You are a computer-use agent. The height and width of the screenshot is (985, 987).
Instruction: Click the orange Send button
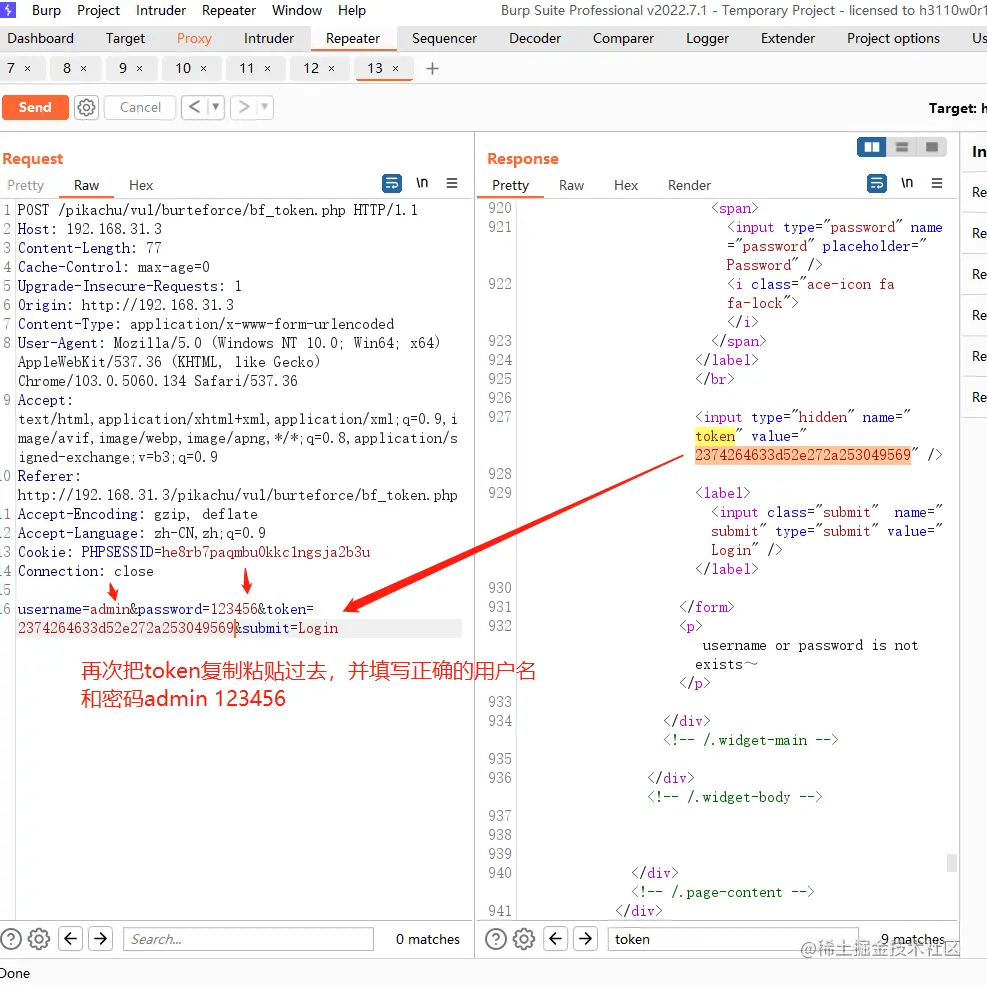click(x=35, y=108)
